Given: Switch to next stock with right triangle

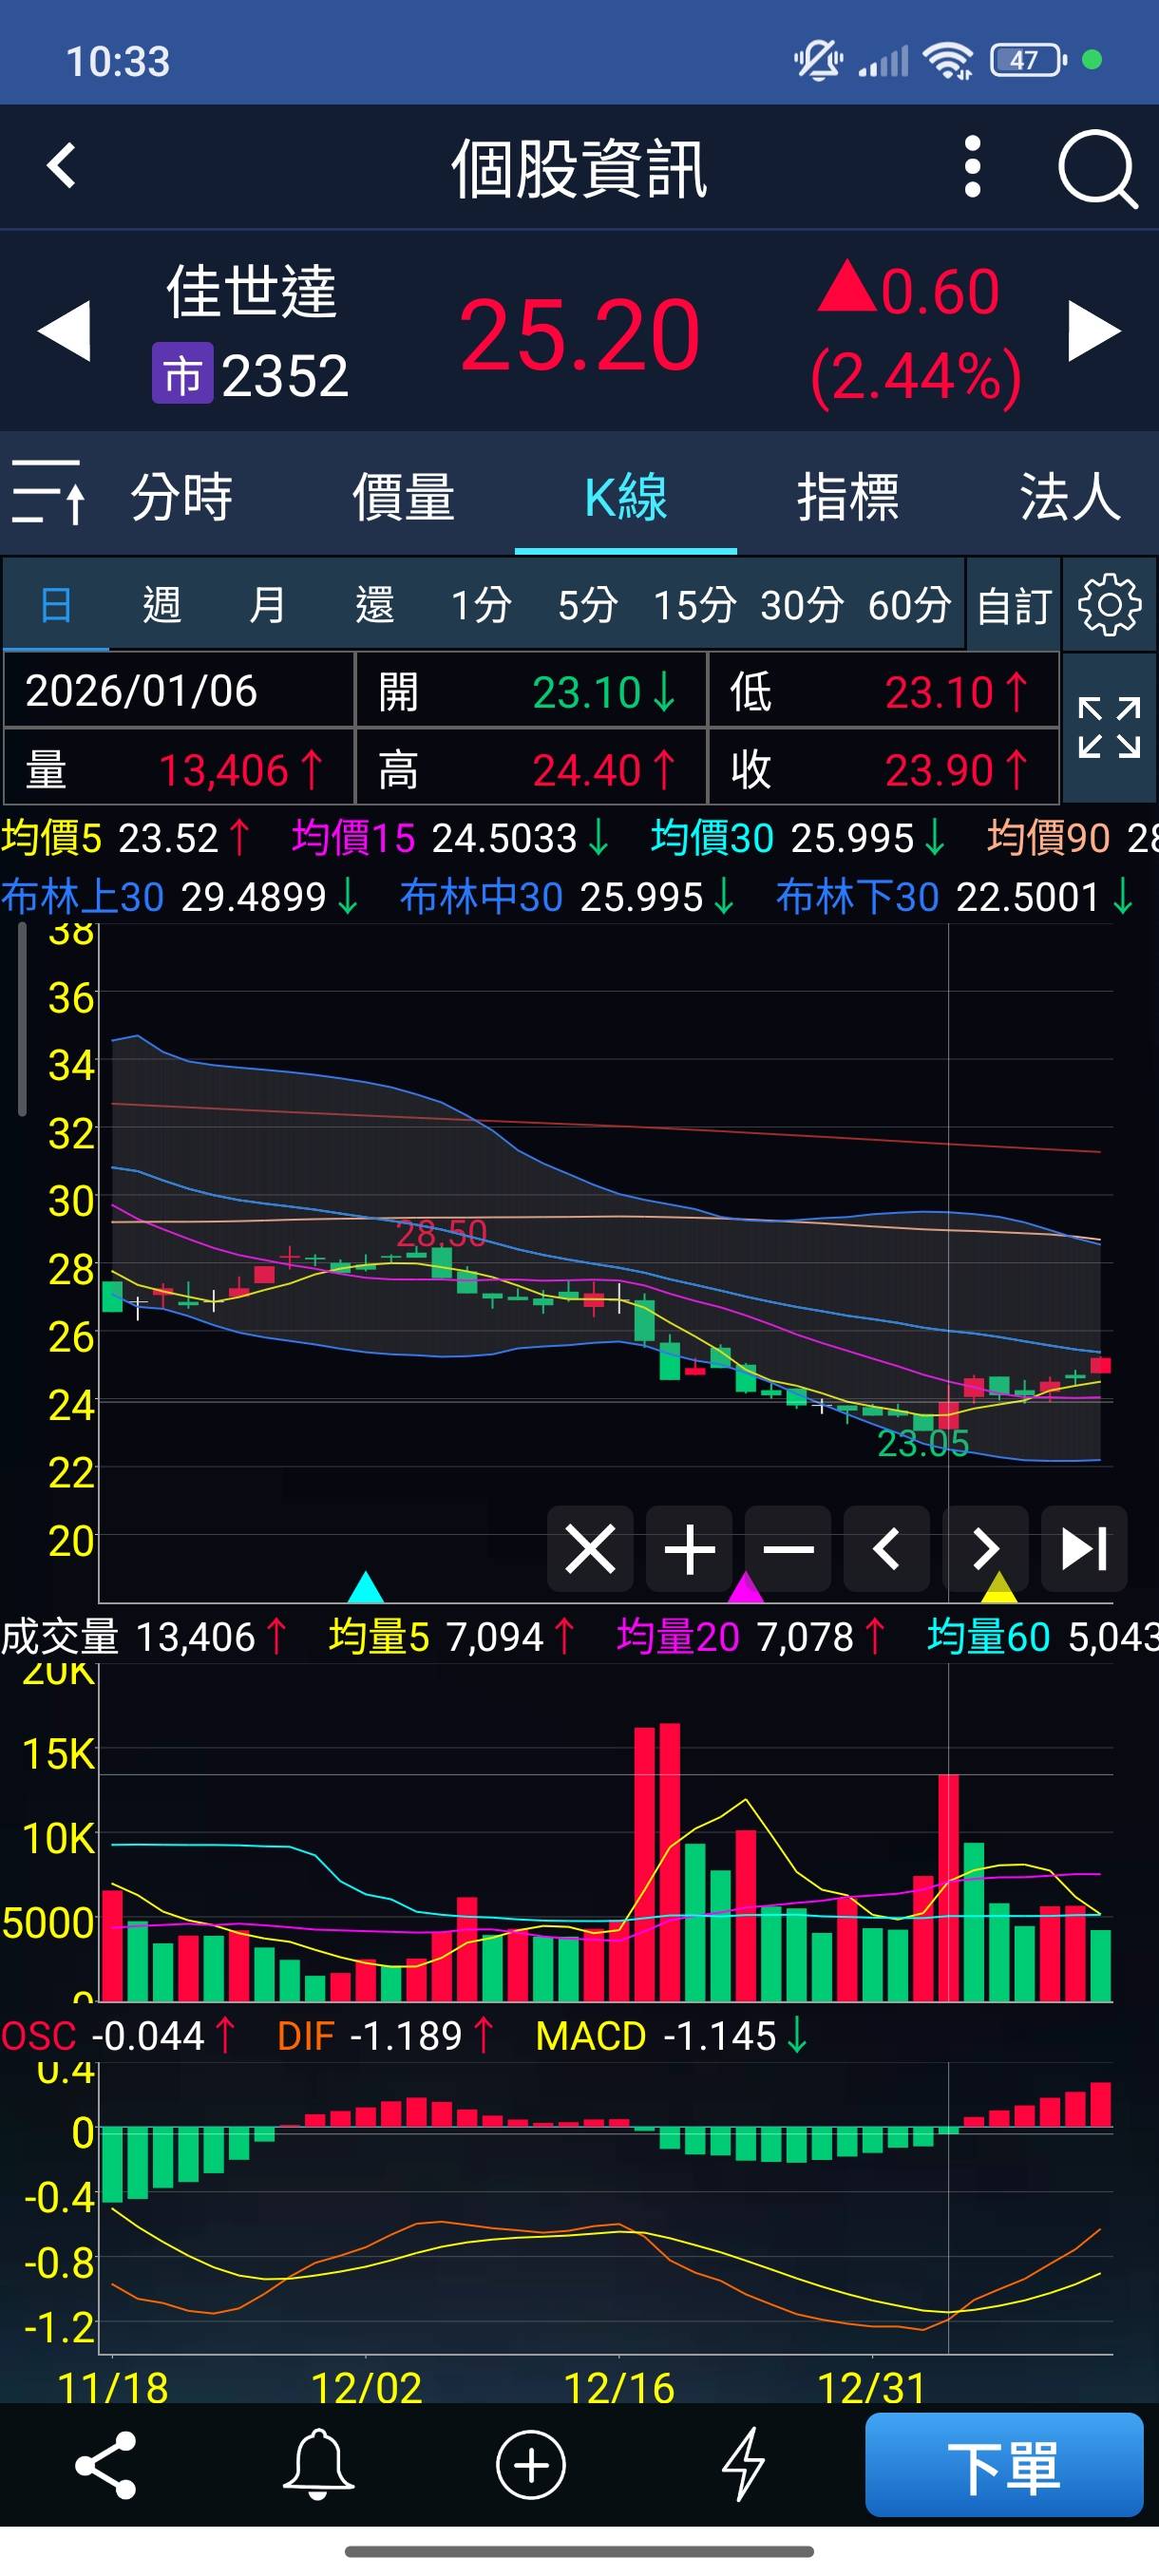Looking at the screenshot, I should click(1094, 331).
